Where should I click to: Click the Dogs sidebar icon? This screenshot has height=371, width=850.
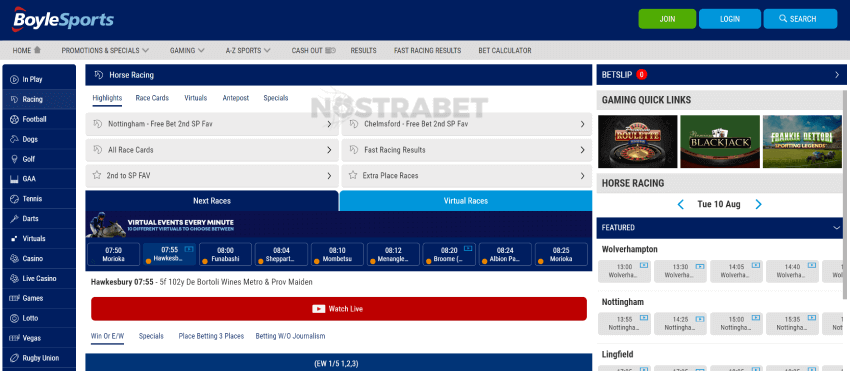(14, 139)
